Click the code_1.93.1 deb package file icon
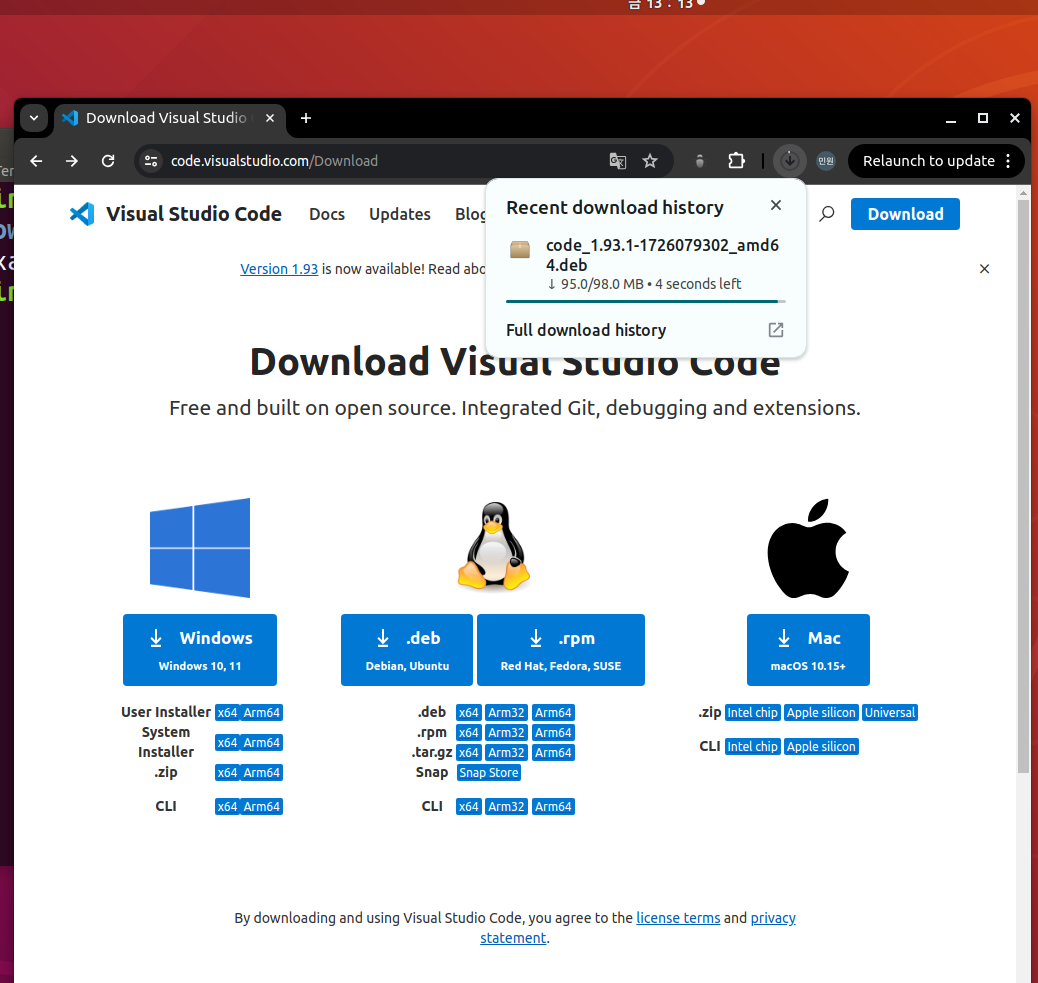 pos(520,250)
